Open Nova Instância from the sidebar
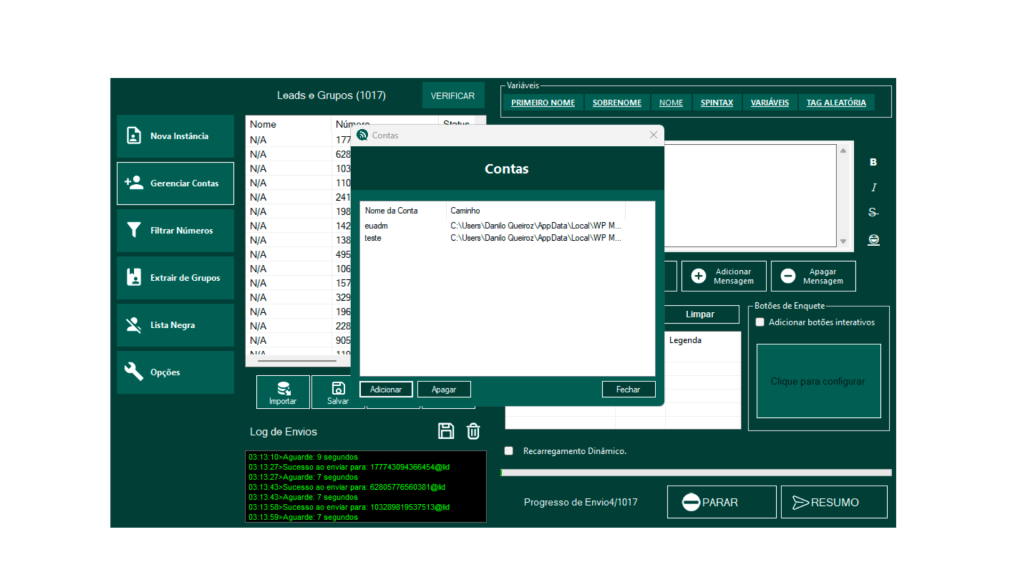The height and width of the screenshot is (576, 1024). tap(175, 136)
